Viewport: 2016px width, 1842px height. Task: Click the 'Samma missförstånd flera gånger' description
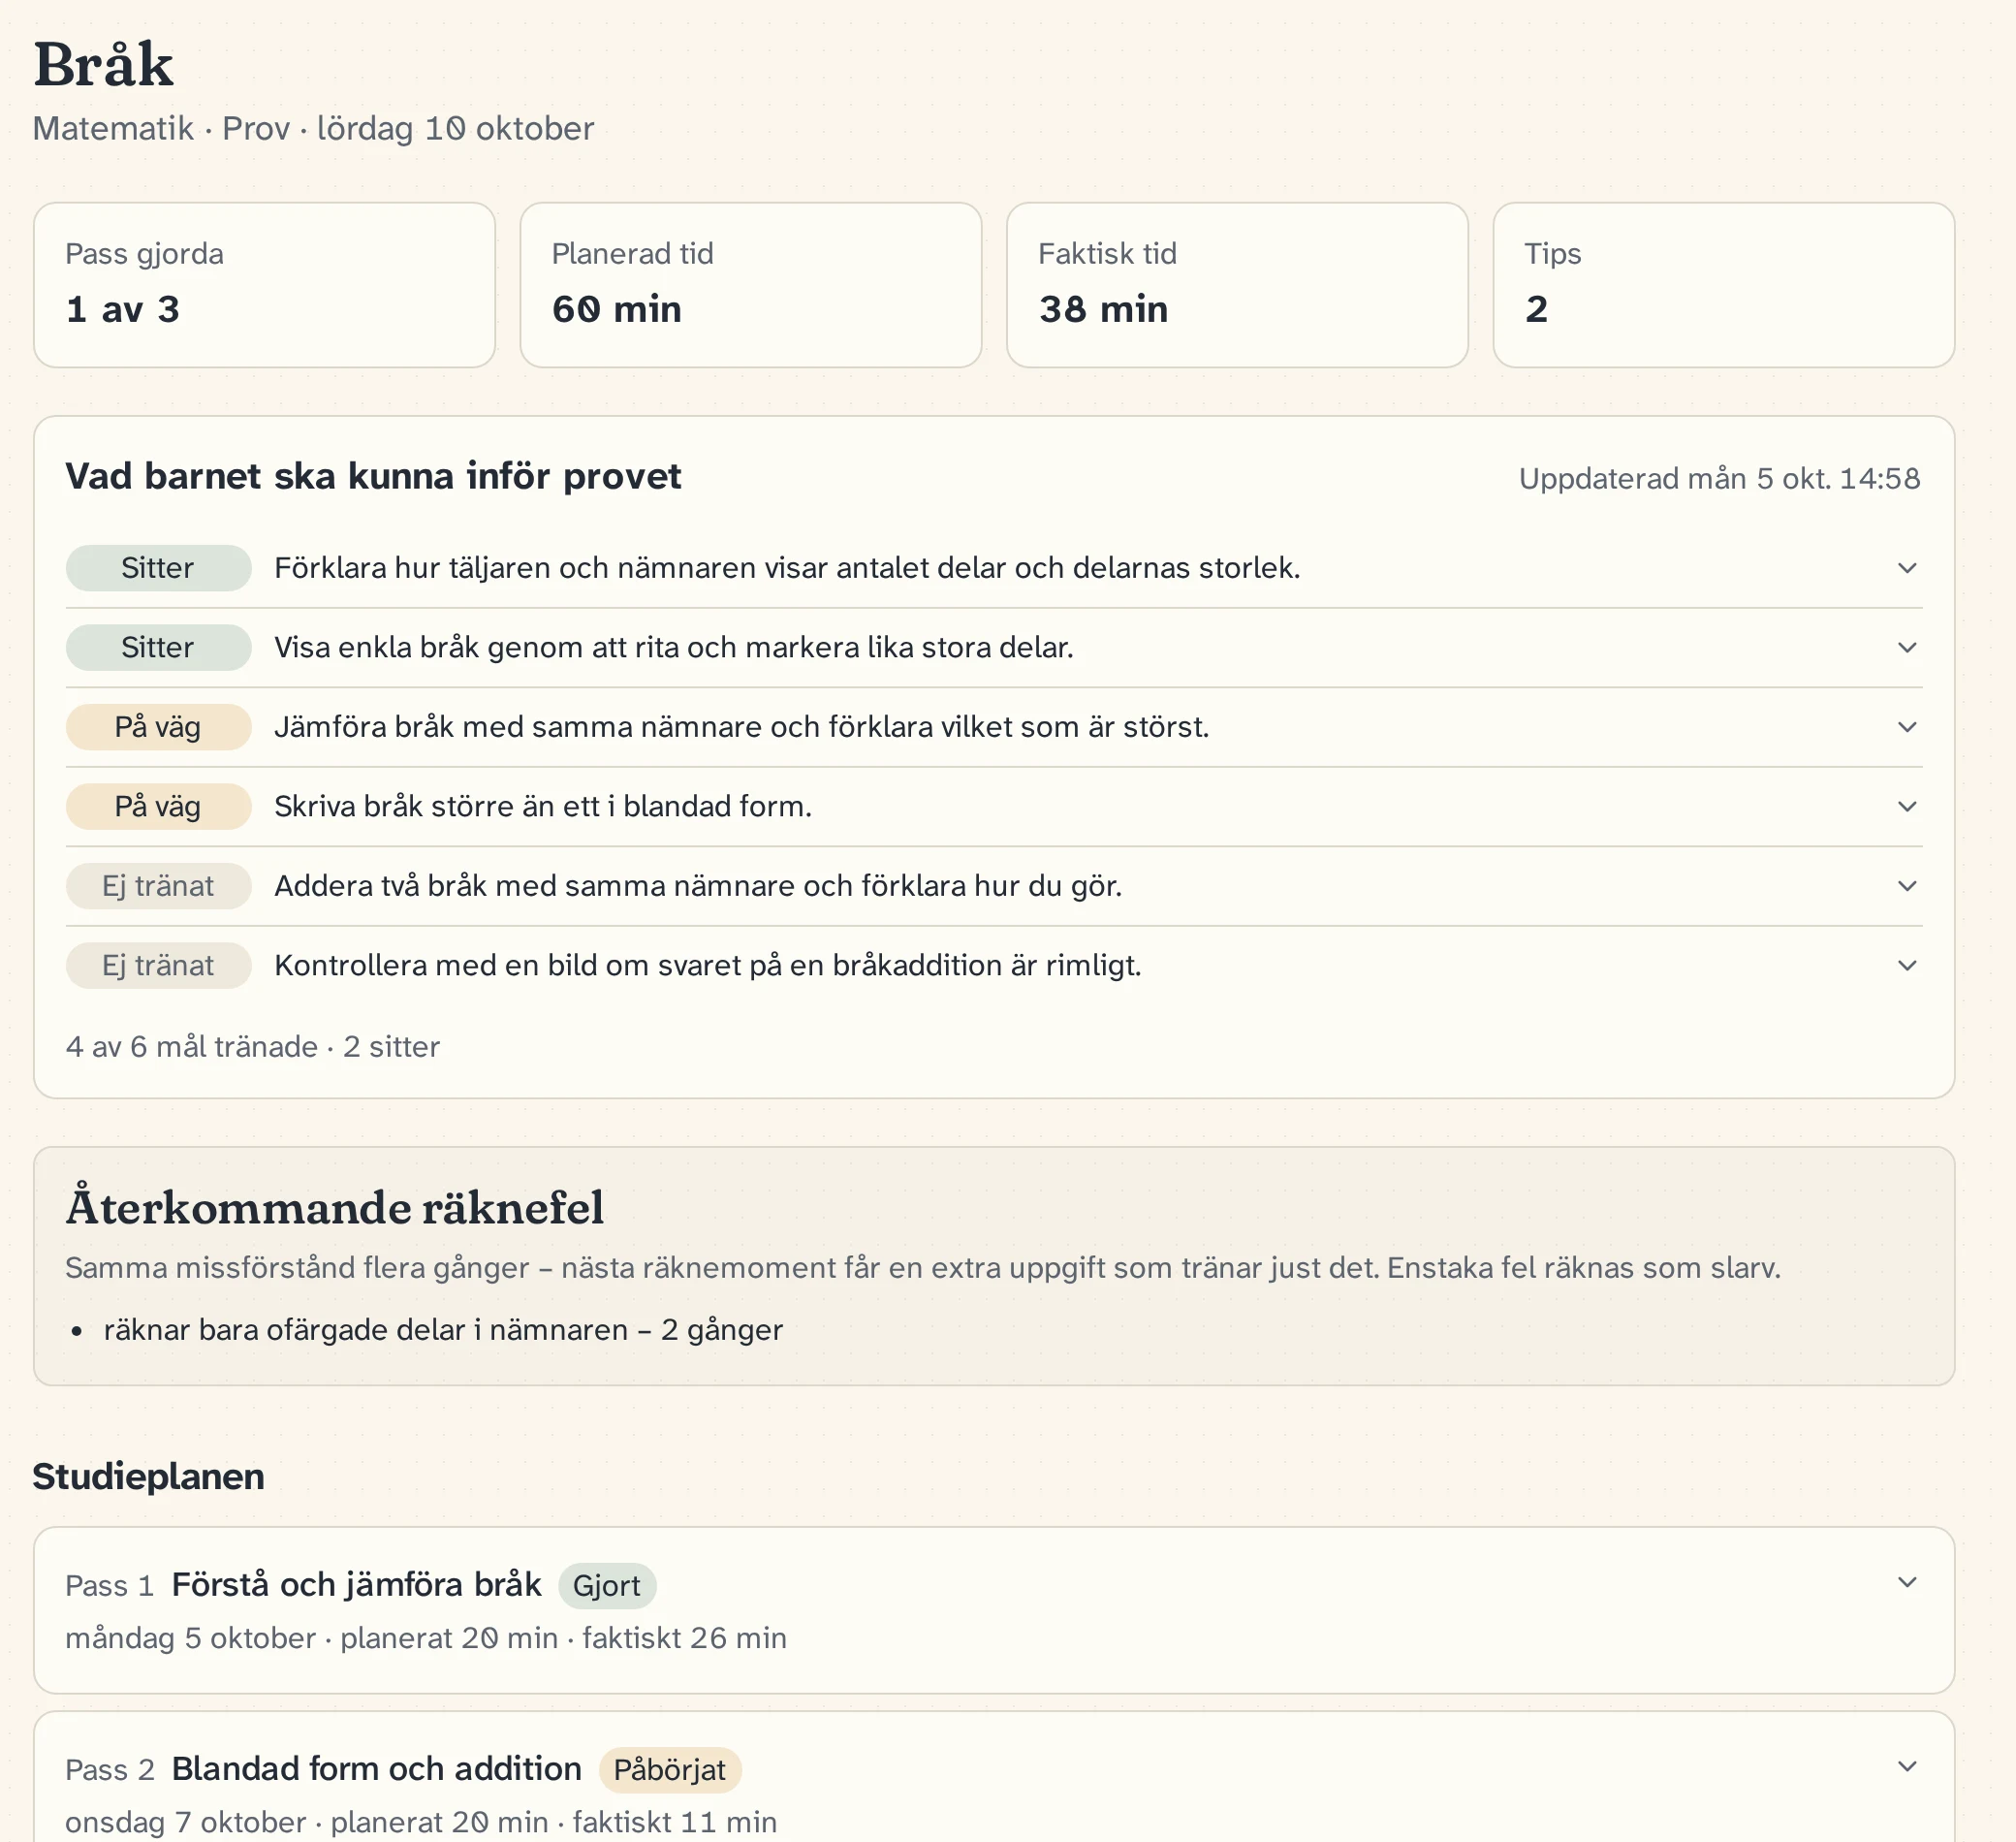(923, 1268)
